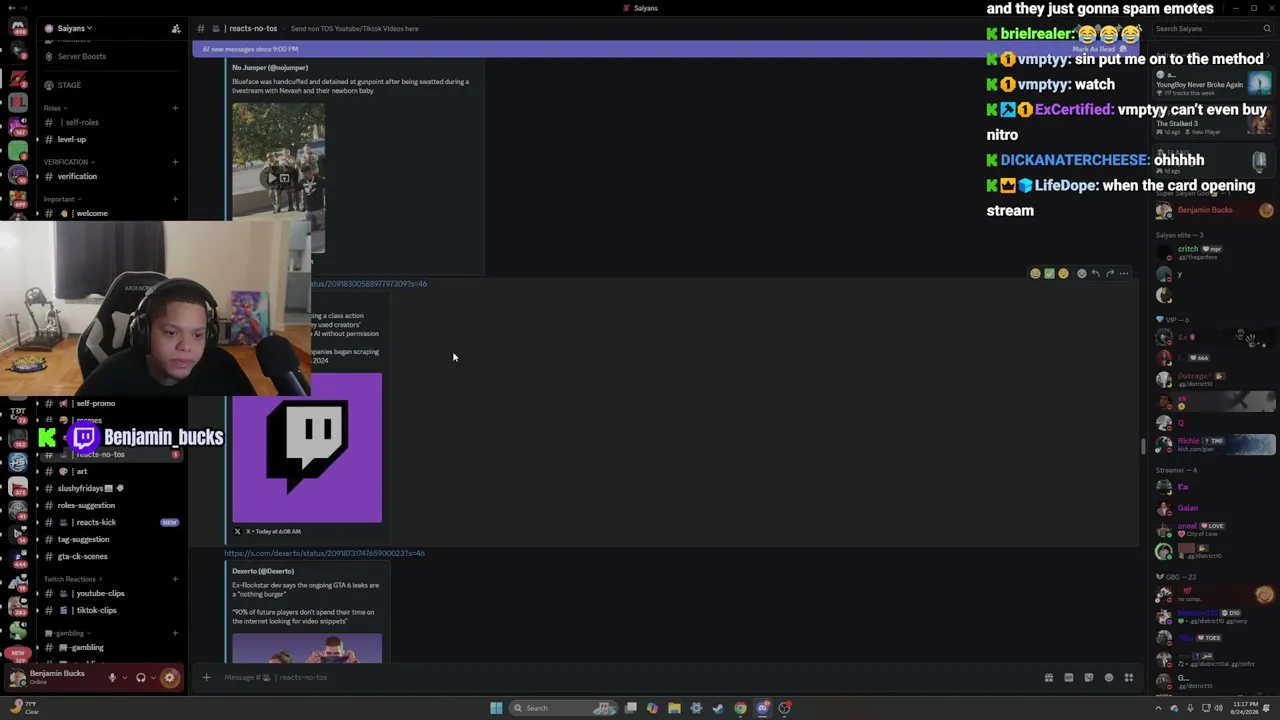Open more options on hovered message
This screenshot has width=1280, height=720.
point(1124,273)
